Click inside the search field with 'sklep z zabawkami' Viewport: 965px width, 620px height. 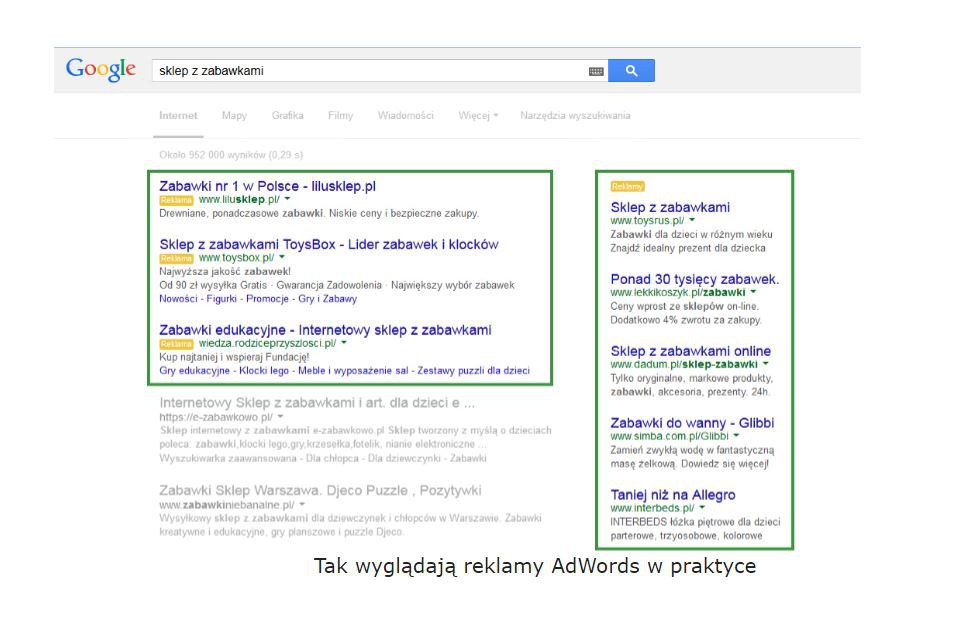click(x=370, y=71)
